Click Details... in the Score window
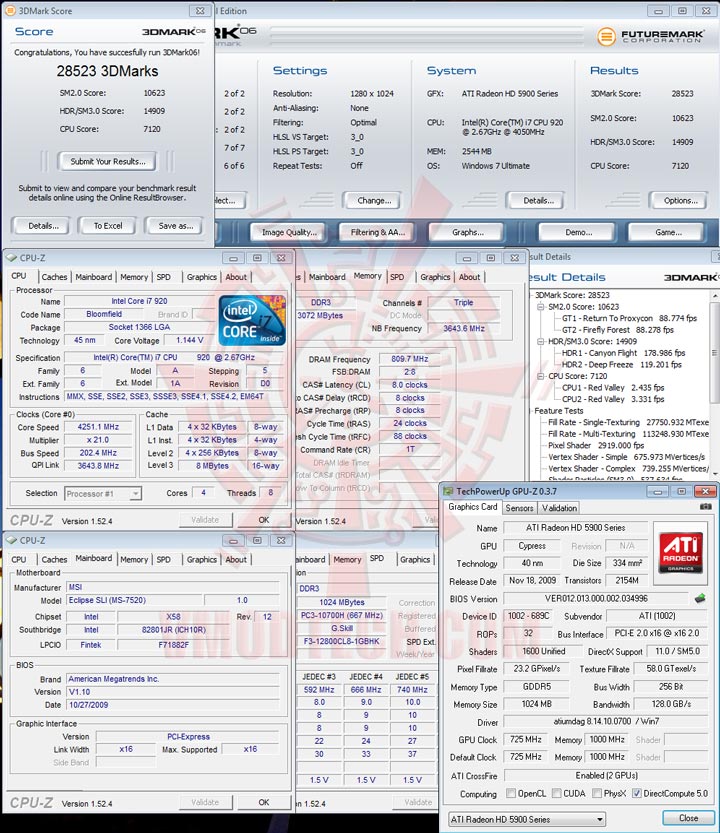 (43, 226)
